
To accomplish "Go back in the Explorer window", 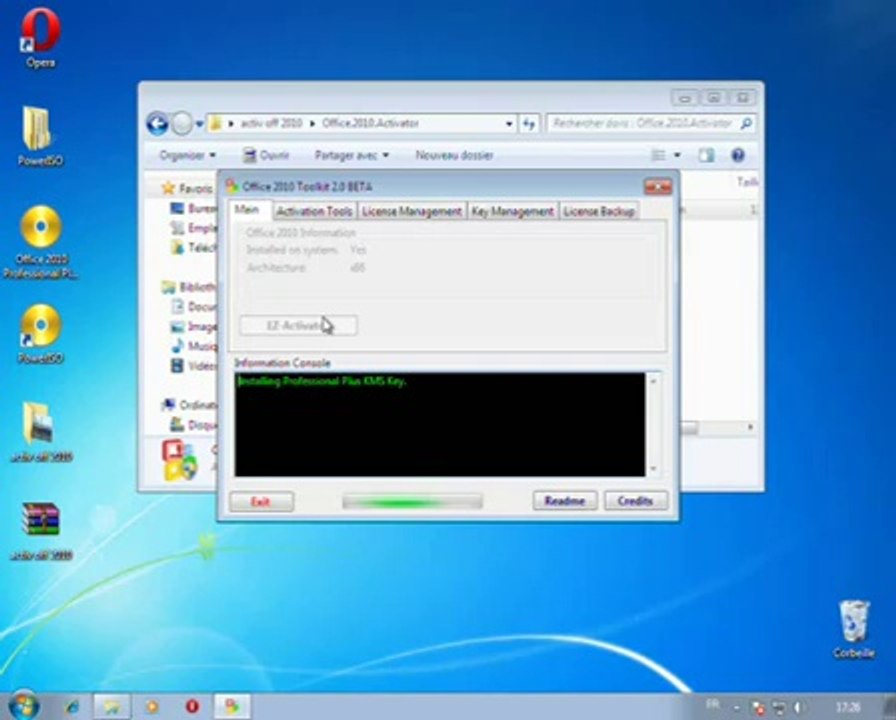I will pyautogui.click(x=157, y=123).
